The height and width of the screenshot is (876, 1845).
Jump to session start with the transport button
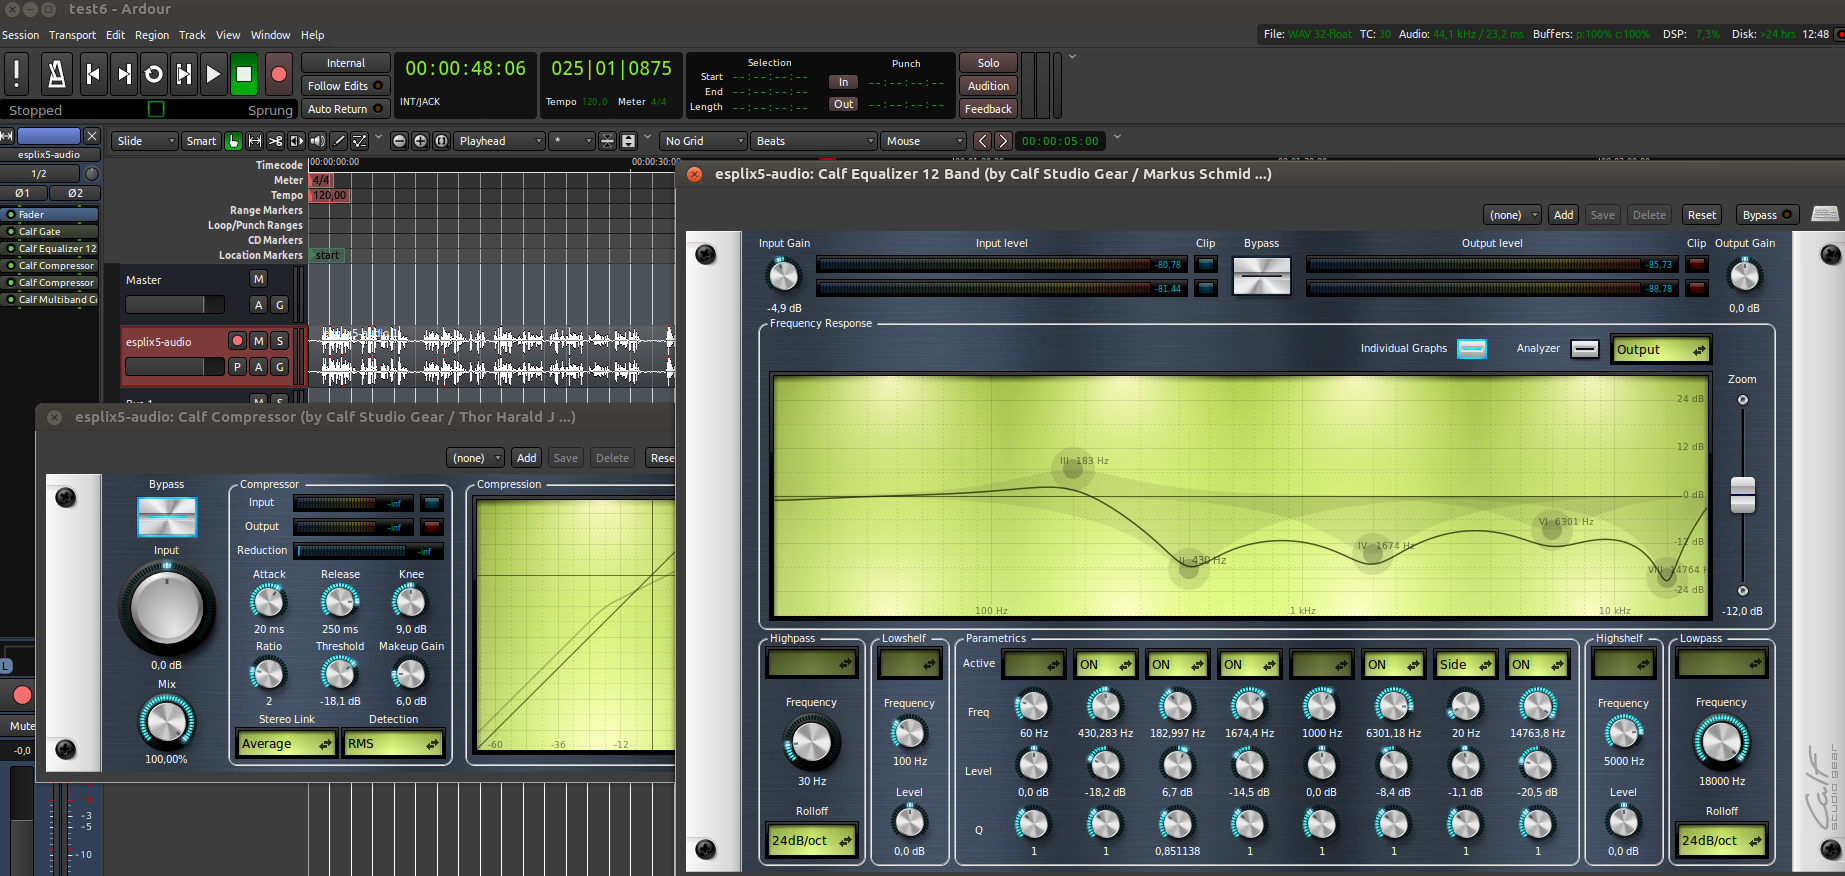pyautogui.click(x=93, y=74)
